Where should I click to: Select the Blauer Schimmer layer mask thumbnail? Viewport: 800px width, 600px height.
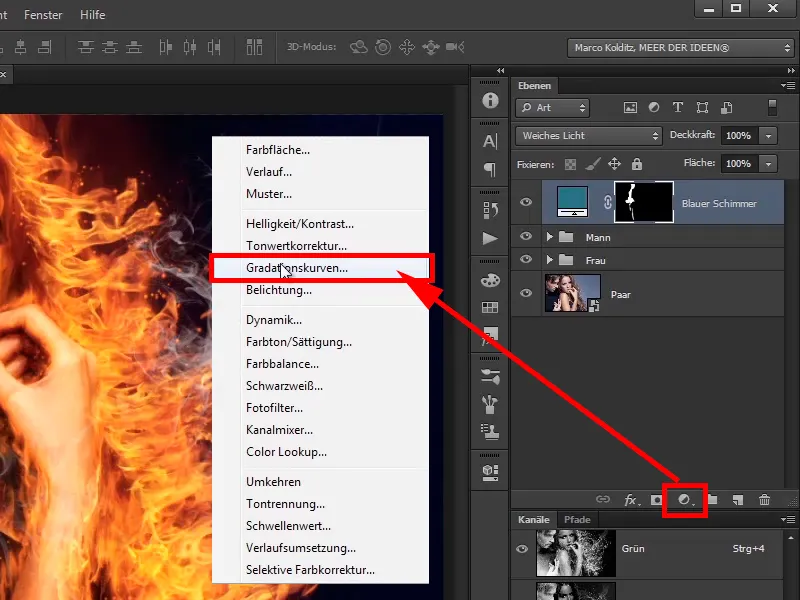coord(644,202)
